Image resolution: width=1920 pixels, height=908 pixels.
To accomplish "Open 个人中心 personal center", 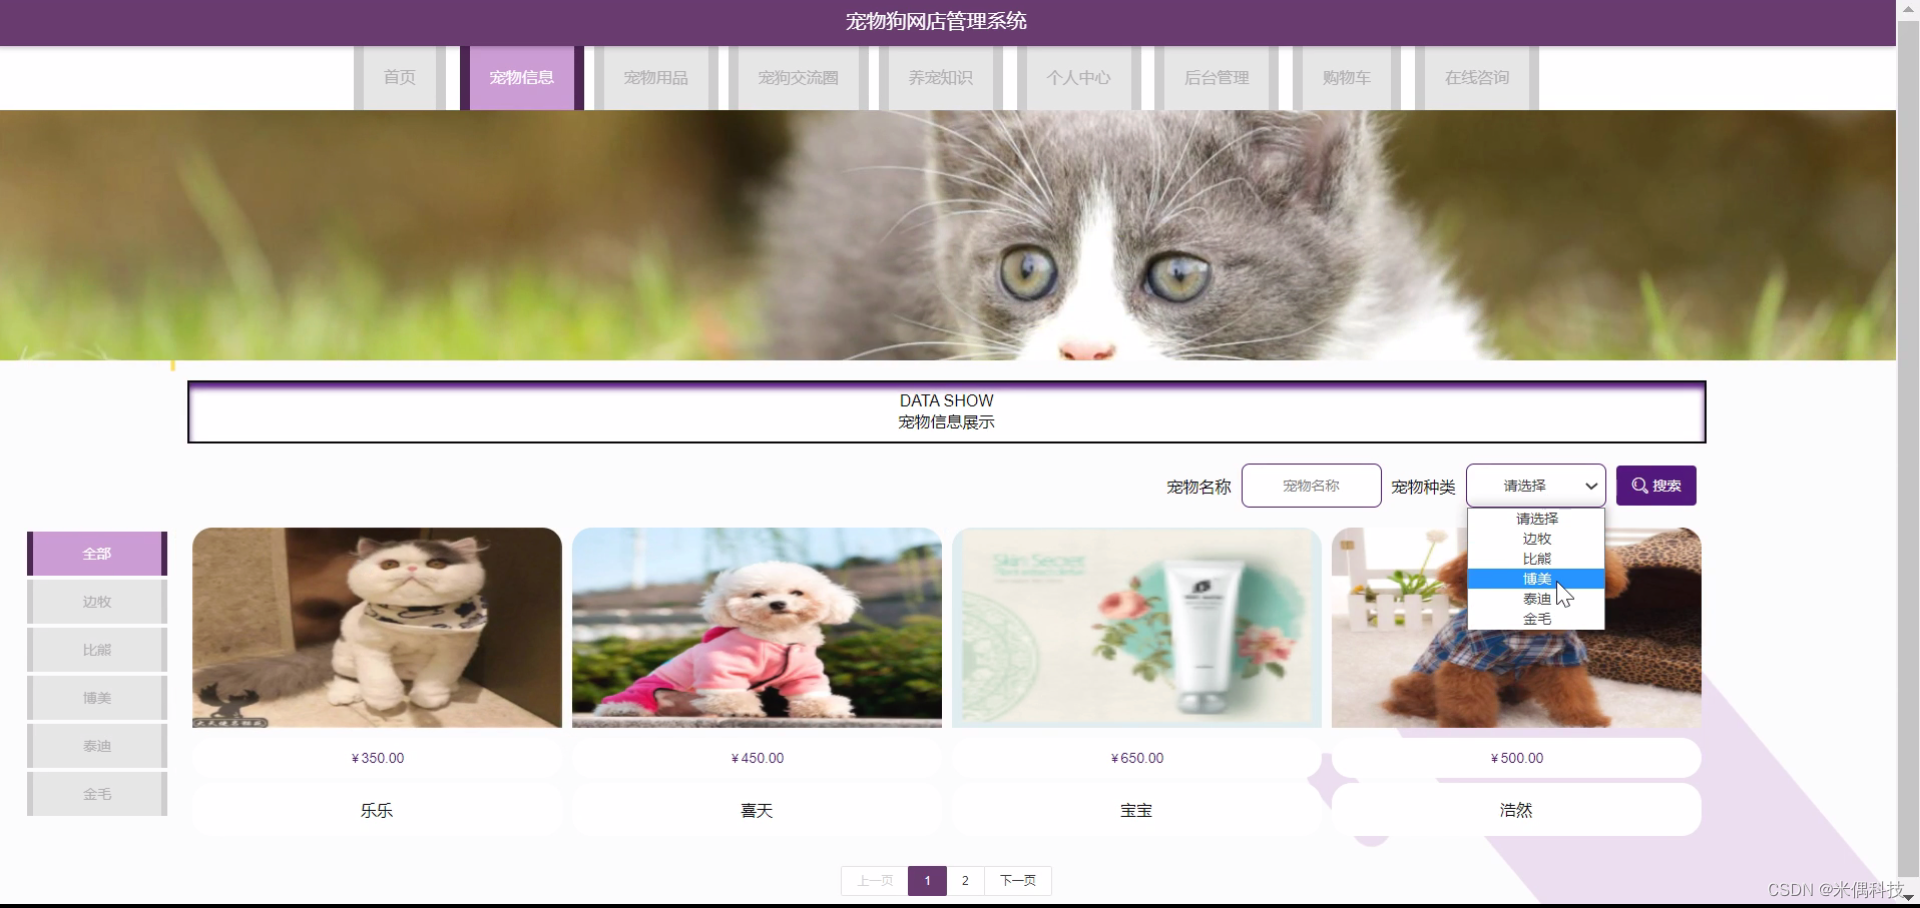I will coord(1078,77).
